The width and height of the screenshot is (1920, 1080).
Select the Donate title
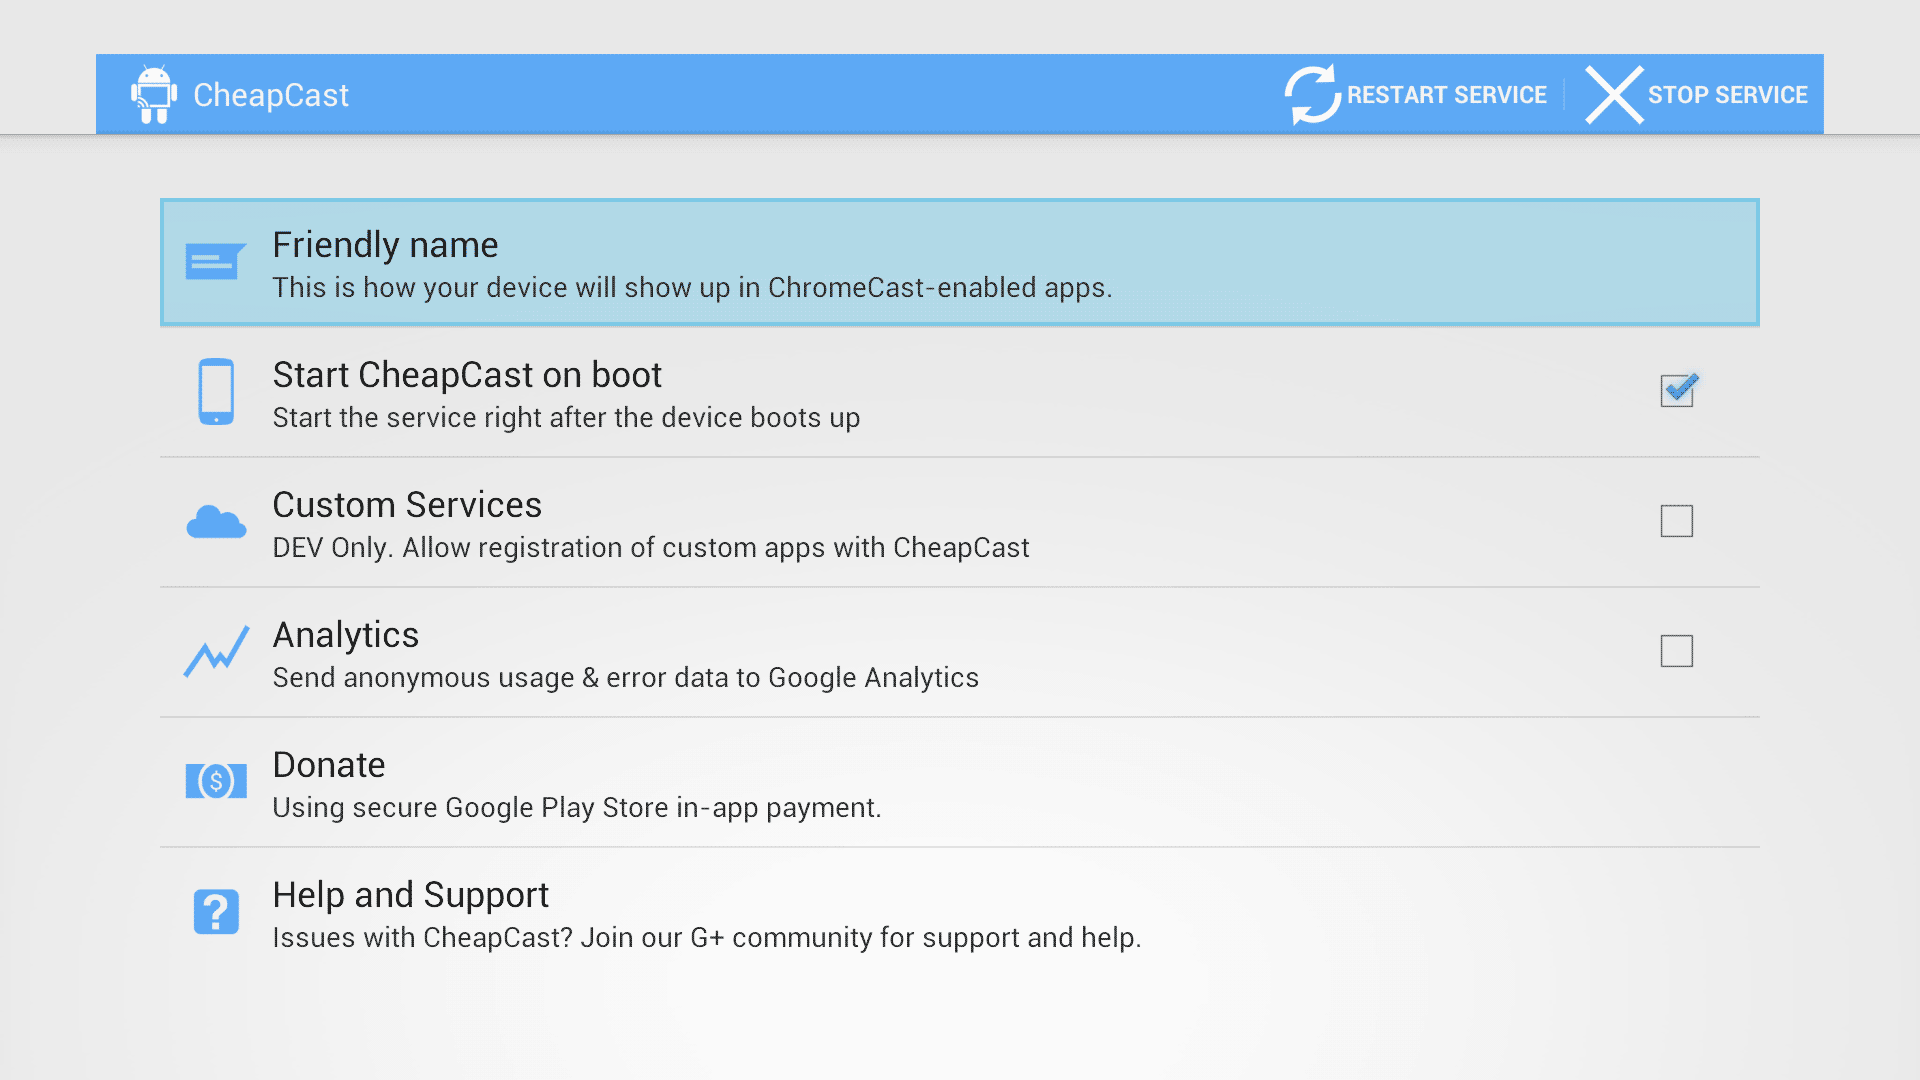point(329,765)
